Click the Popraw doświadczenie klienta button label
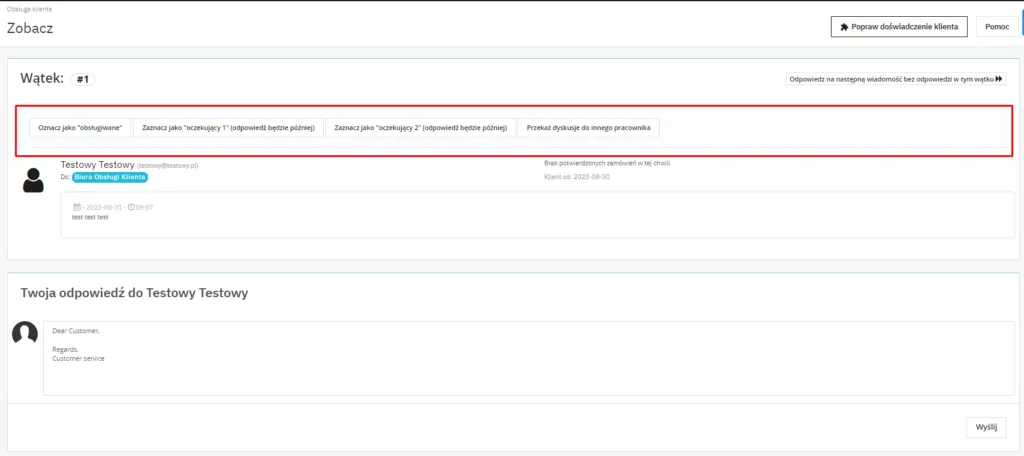 click(905, 27)
